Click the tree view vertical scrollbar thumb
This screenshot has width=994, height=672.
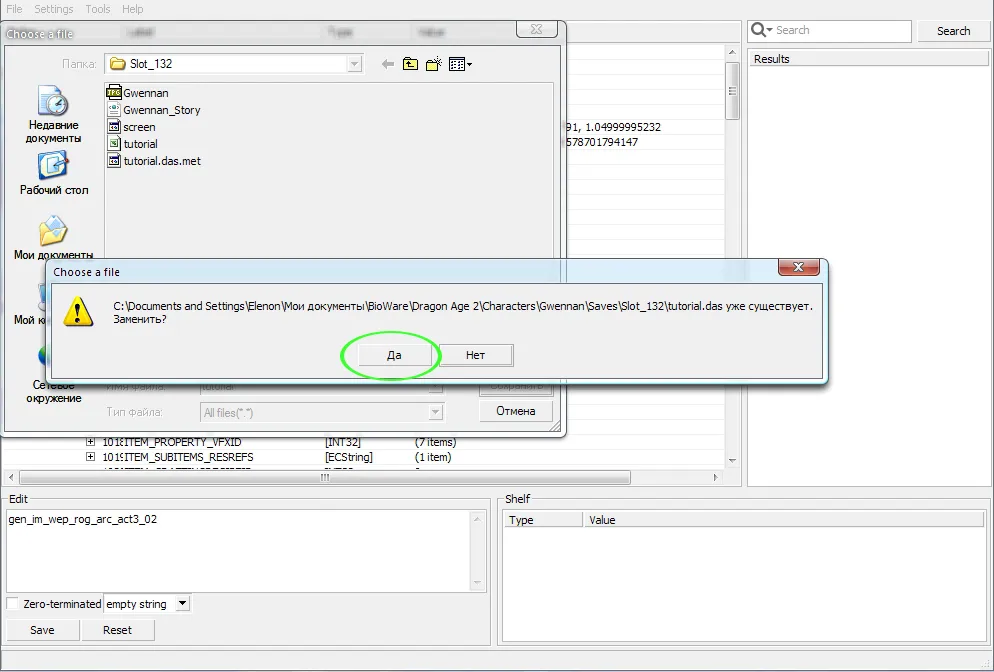coord(732,91)
